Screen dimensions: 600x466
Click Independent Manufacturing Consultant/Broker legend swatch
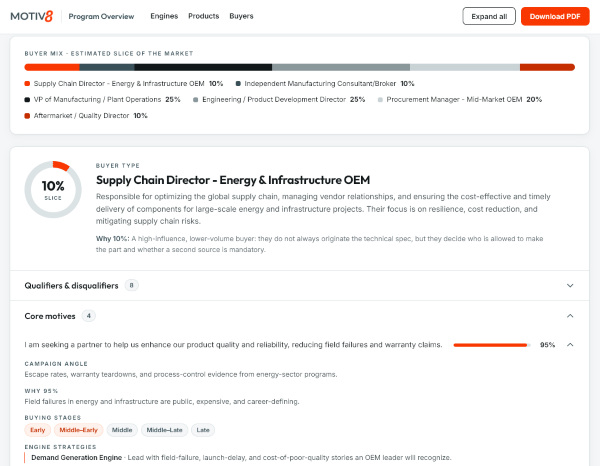pos(238,84)
